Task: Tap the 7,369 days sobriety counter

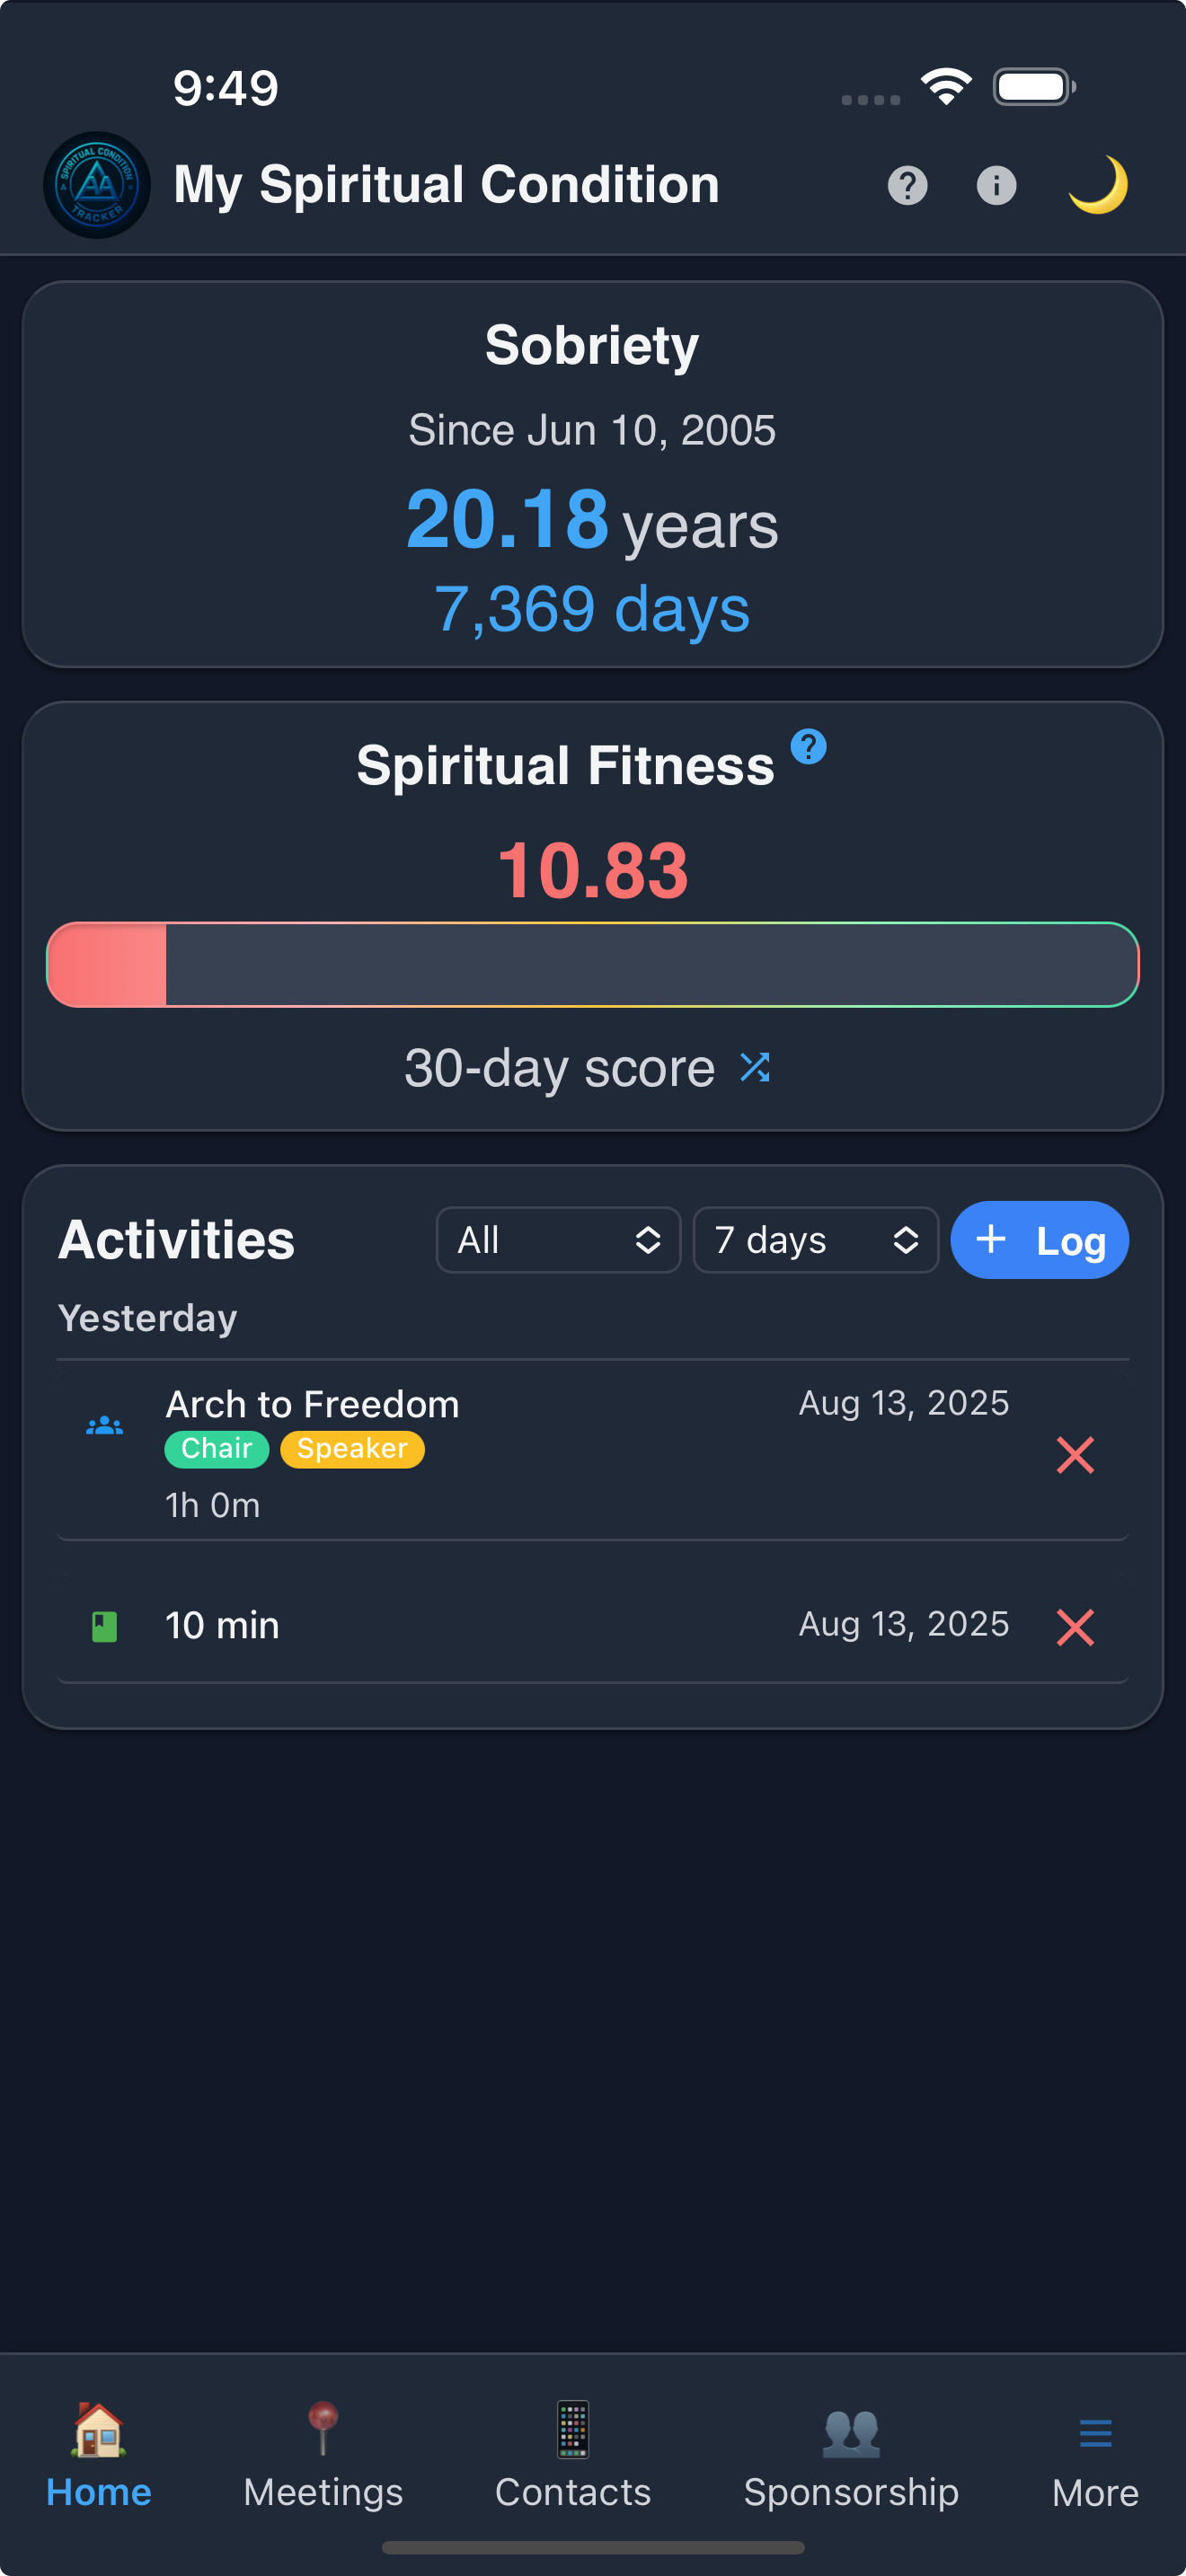Action: [592, 609]
